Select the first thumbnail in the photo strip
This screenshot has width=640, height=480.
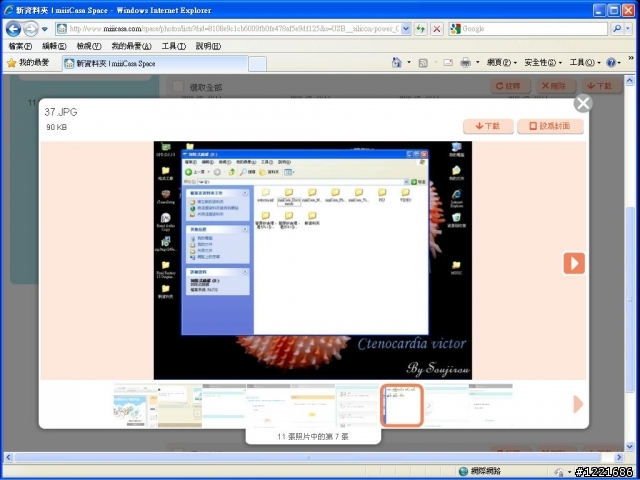click(x=135, y=405)
